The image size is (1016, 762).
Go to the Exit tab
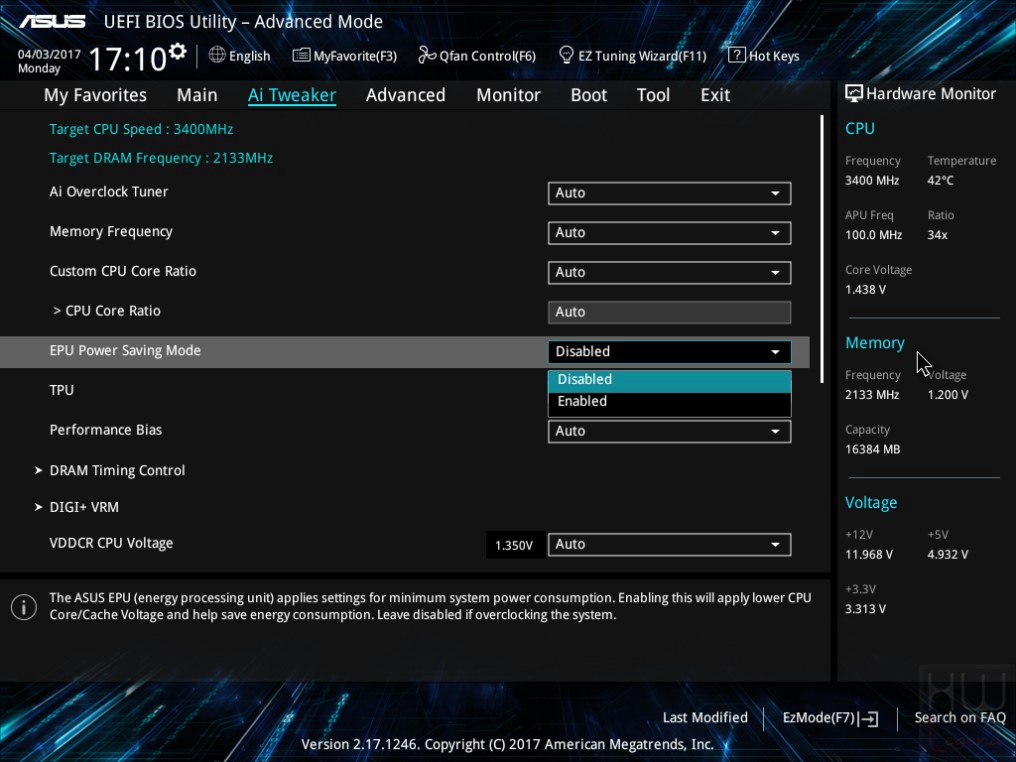click(x=715, y=95)
